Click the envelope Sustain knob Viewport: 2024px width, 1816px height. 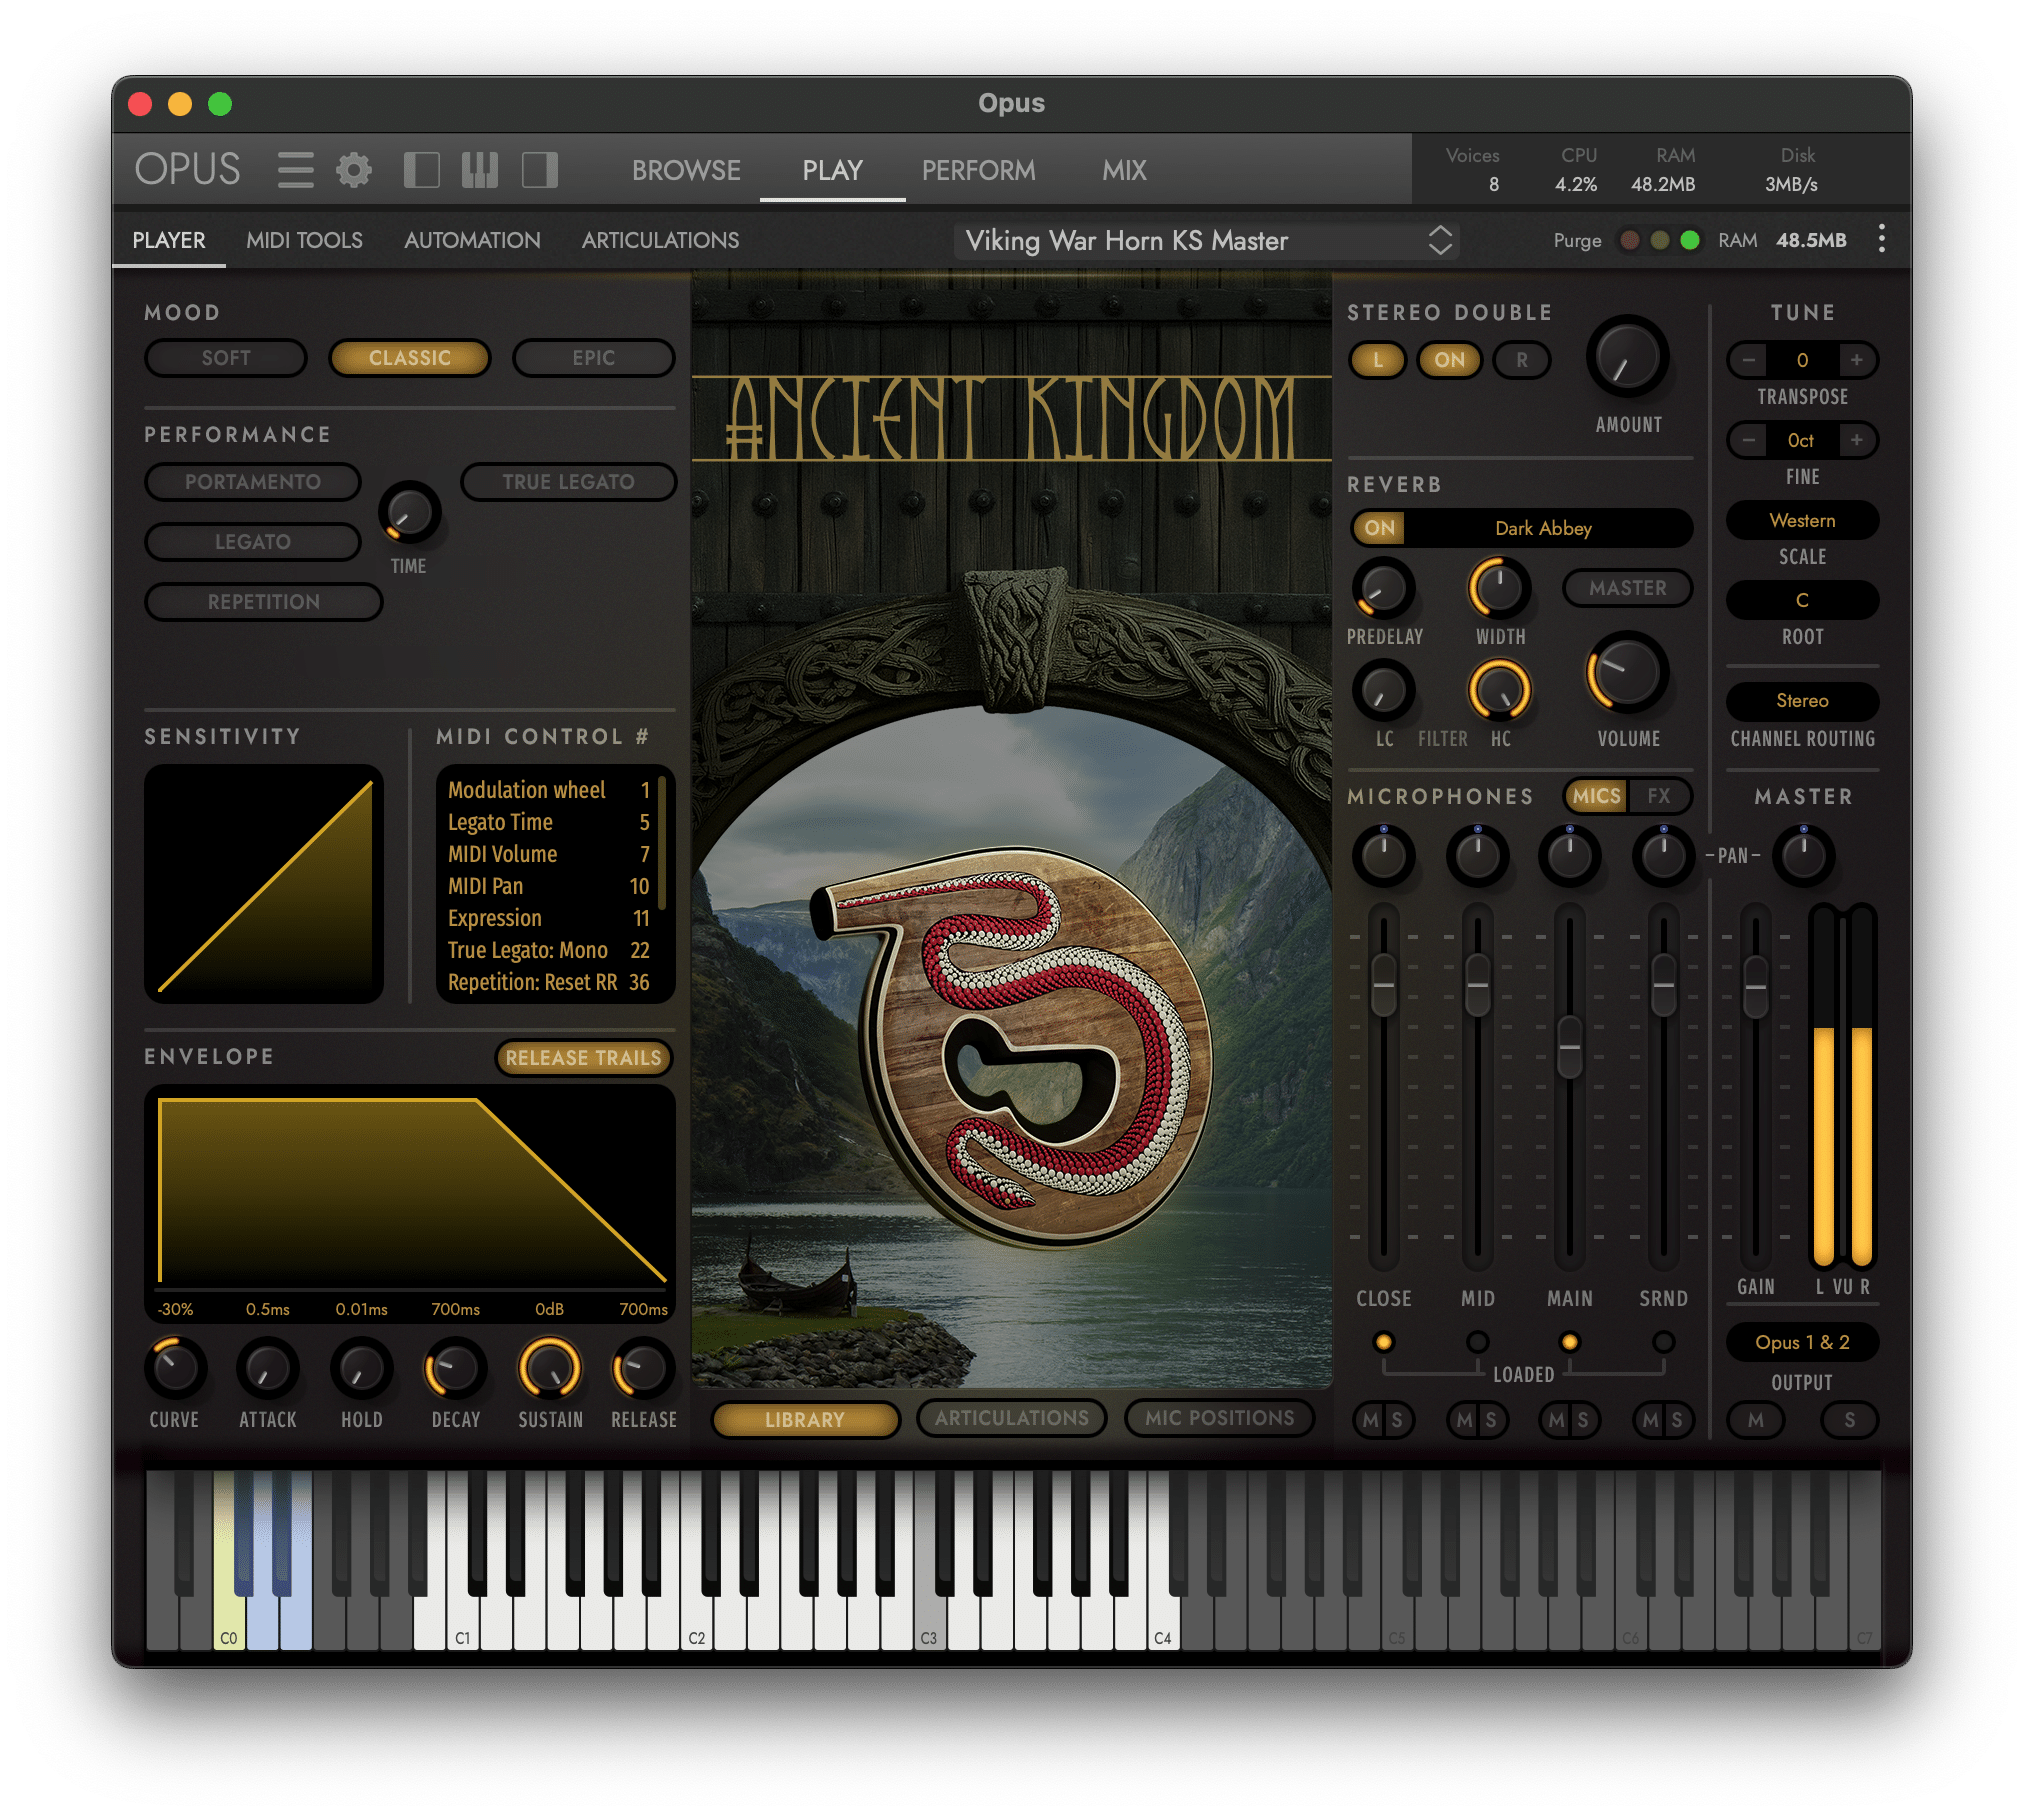549,1368
